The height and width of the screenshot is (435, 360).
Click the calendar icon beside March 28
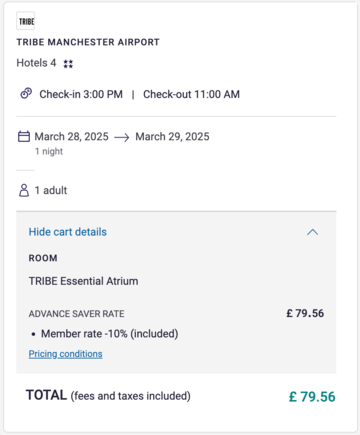point(24,136)
